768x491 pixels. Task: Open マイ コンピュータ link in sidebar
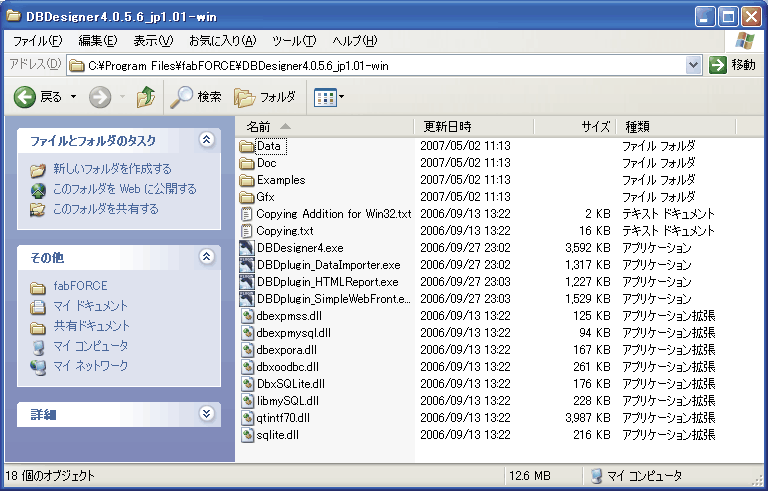click(91, 346)
